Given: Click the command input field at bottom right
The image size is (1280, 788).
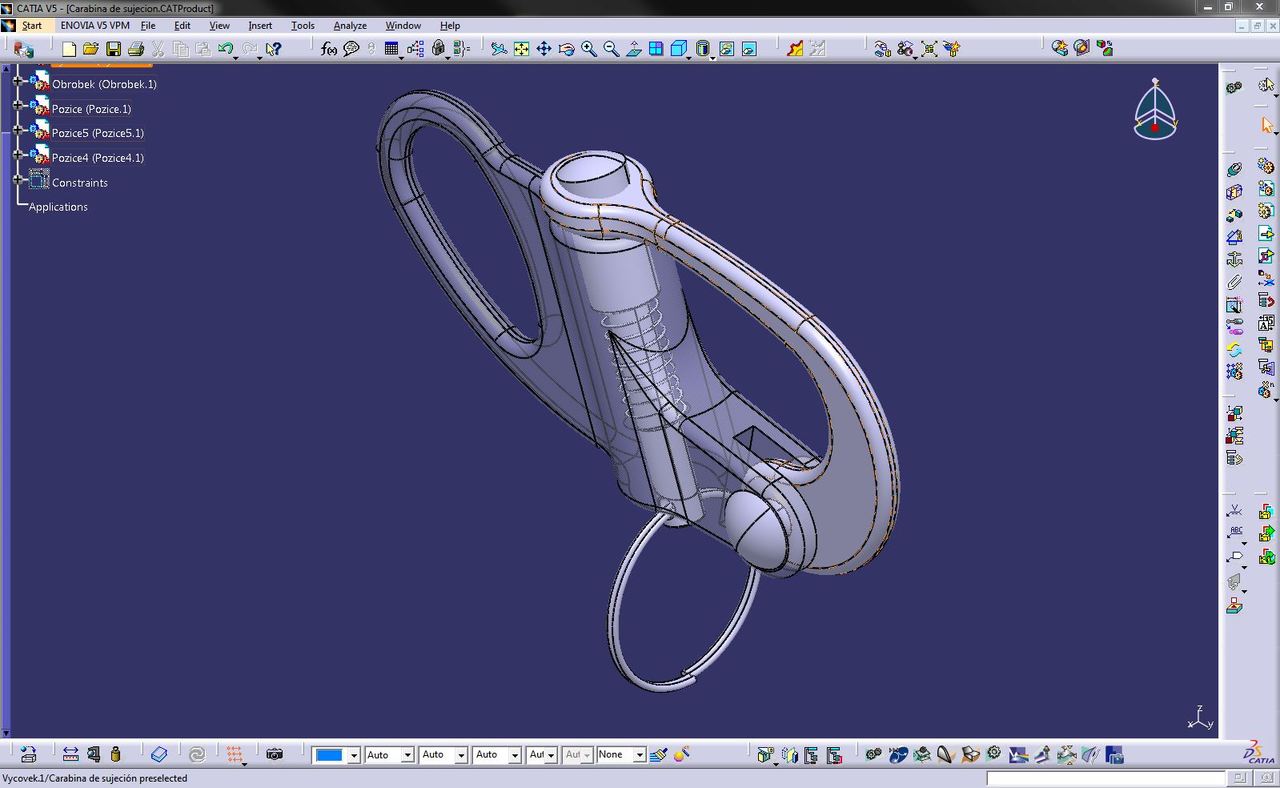Looking at the screenshot, I should tap(1106, 778).
